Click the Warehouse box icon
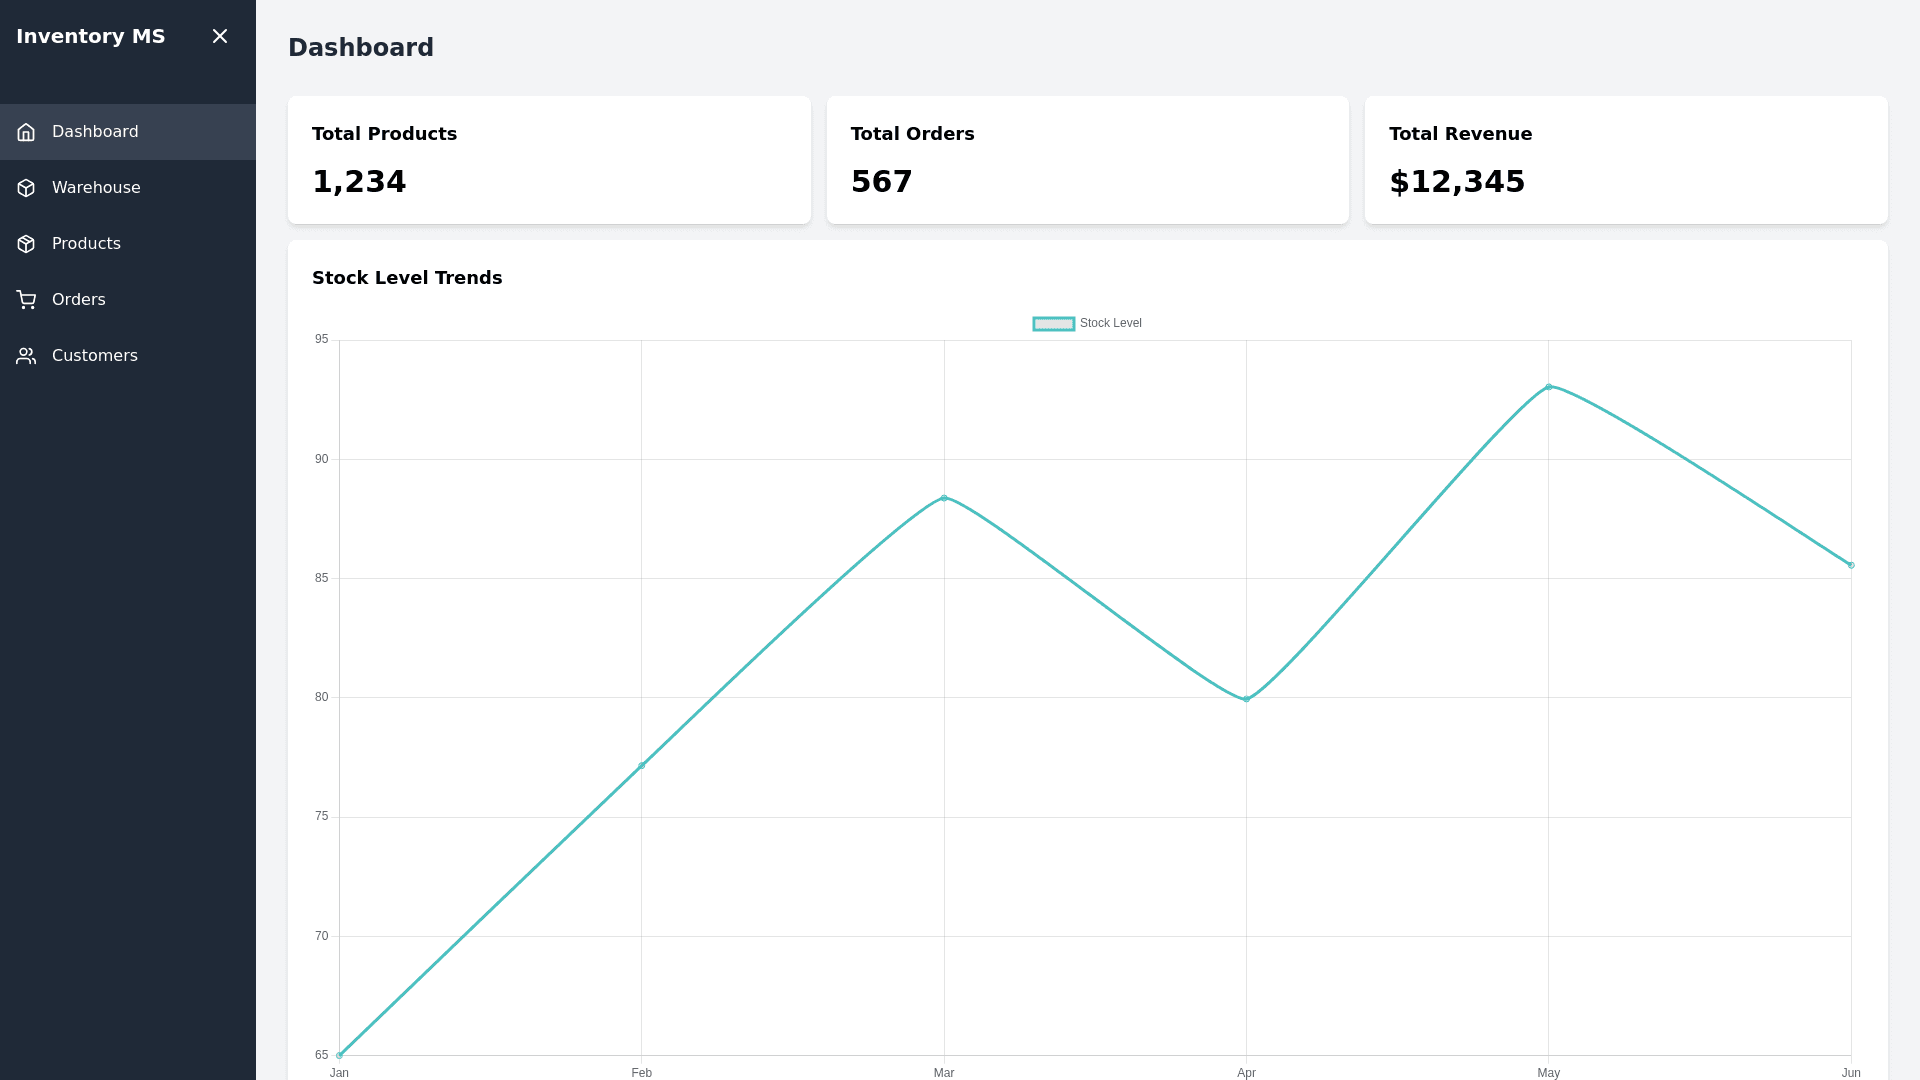Image resolution: width=1920 pixels, height=1080 pixels. pos(26,188)
